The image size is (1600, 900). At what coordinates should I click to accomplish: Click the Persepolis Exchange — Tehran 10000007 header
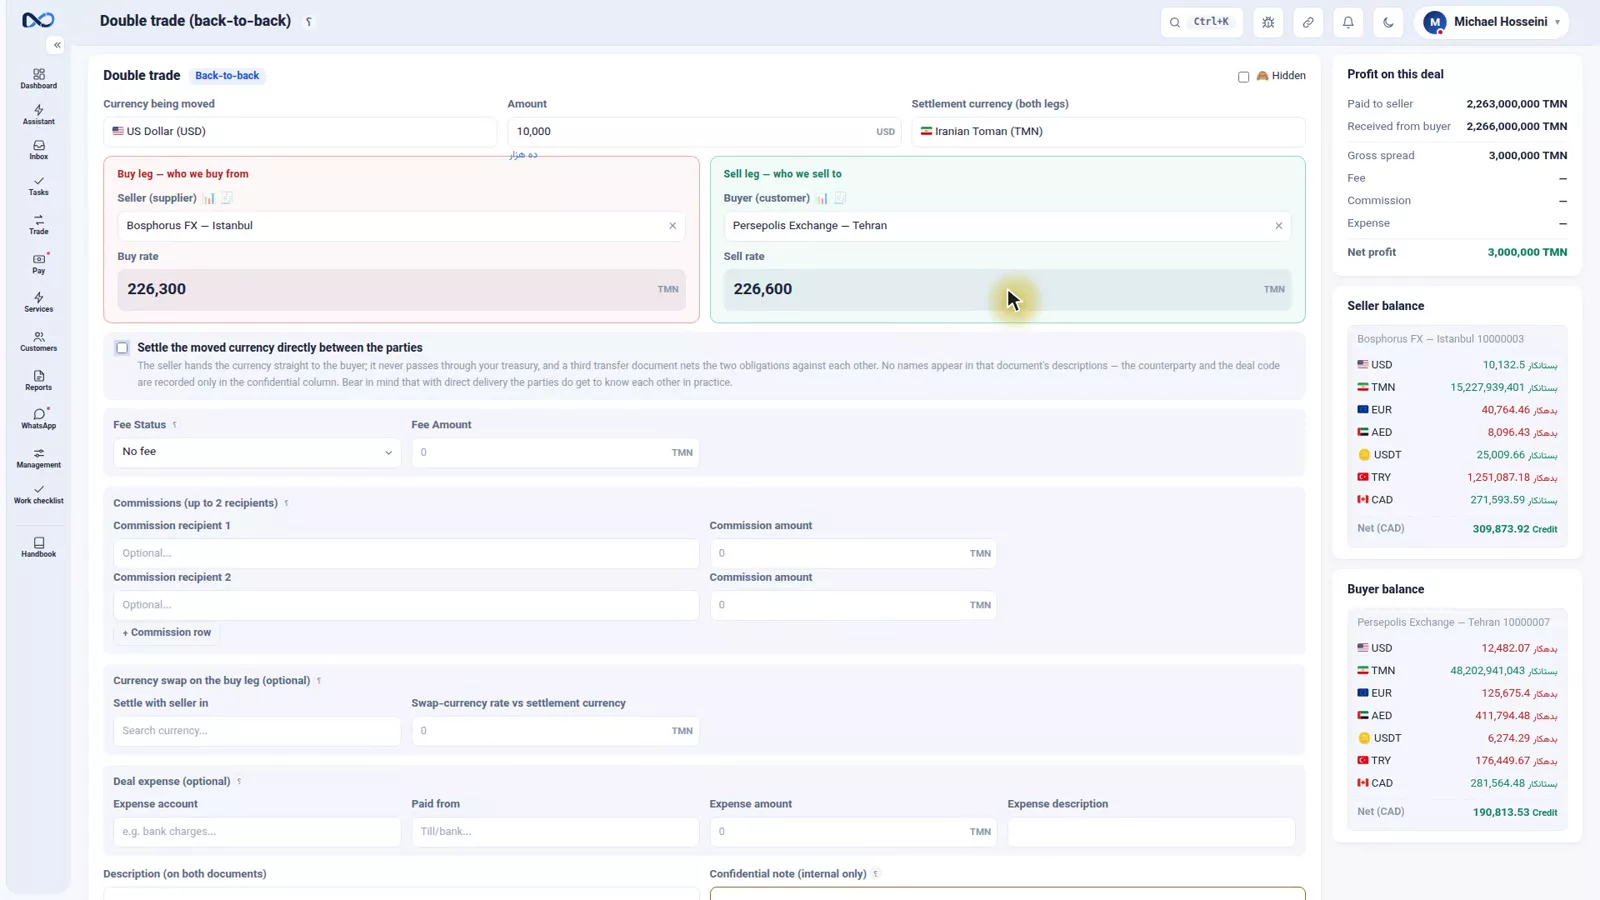tap(1453, 622)
